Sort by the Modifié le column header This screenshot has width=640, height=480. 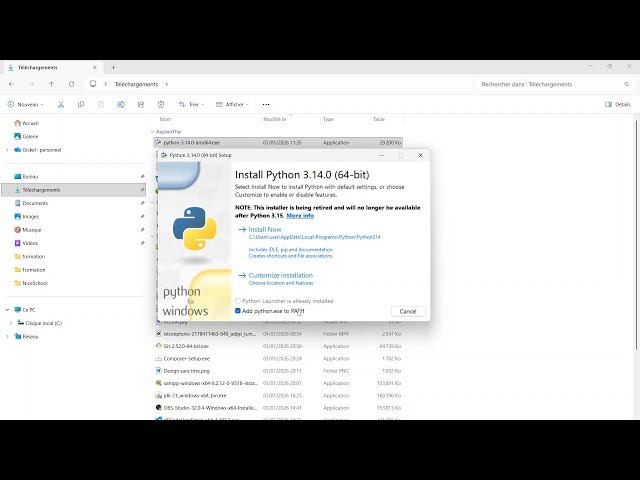click(274, 119)
